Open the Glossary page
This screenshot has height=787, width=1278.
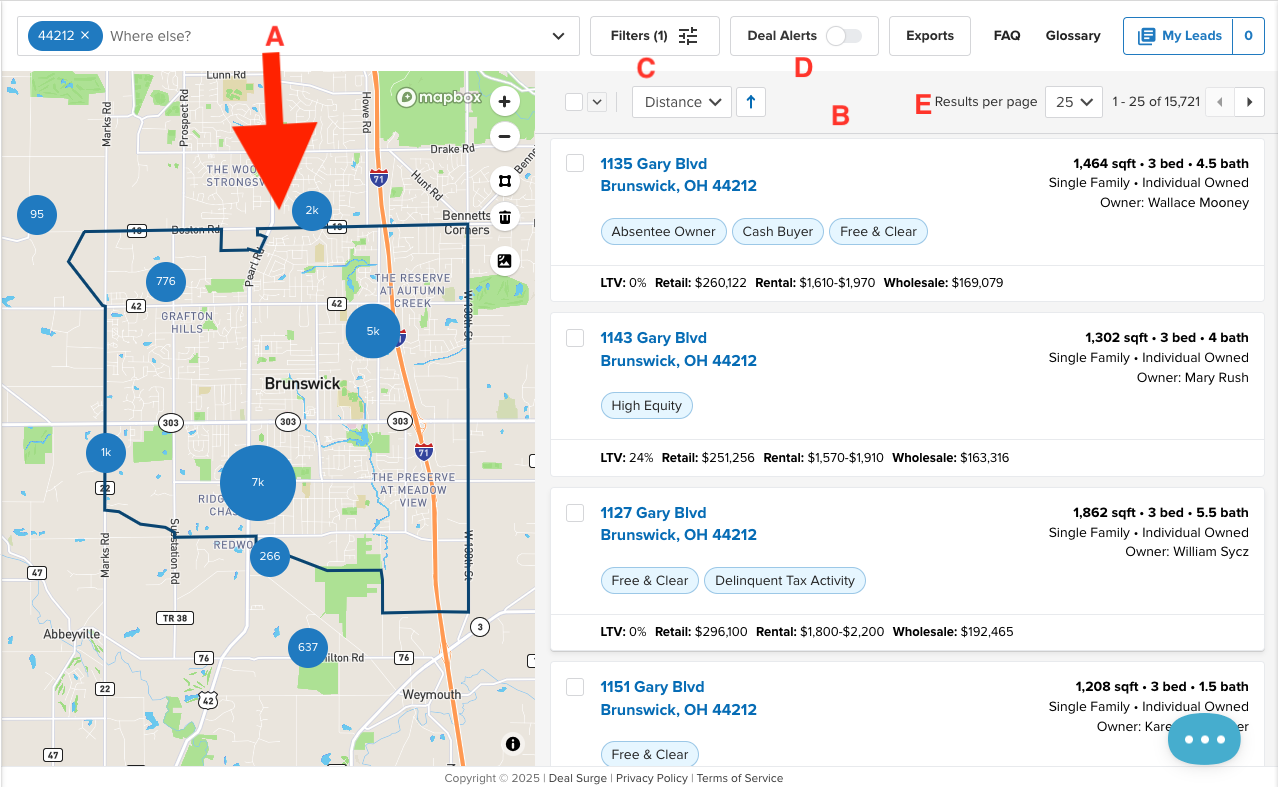coord(1073,36)
